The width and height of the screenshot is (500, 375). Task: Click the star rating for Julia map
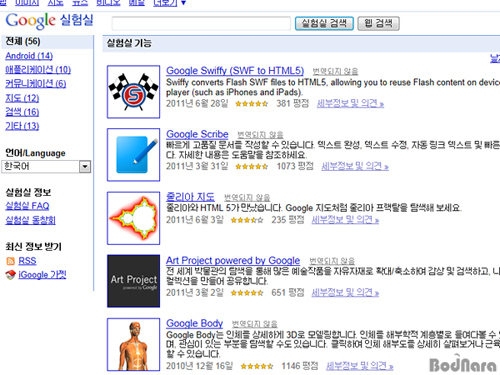(247, 220)
